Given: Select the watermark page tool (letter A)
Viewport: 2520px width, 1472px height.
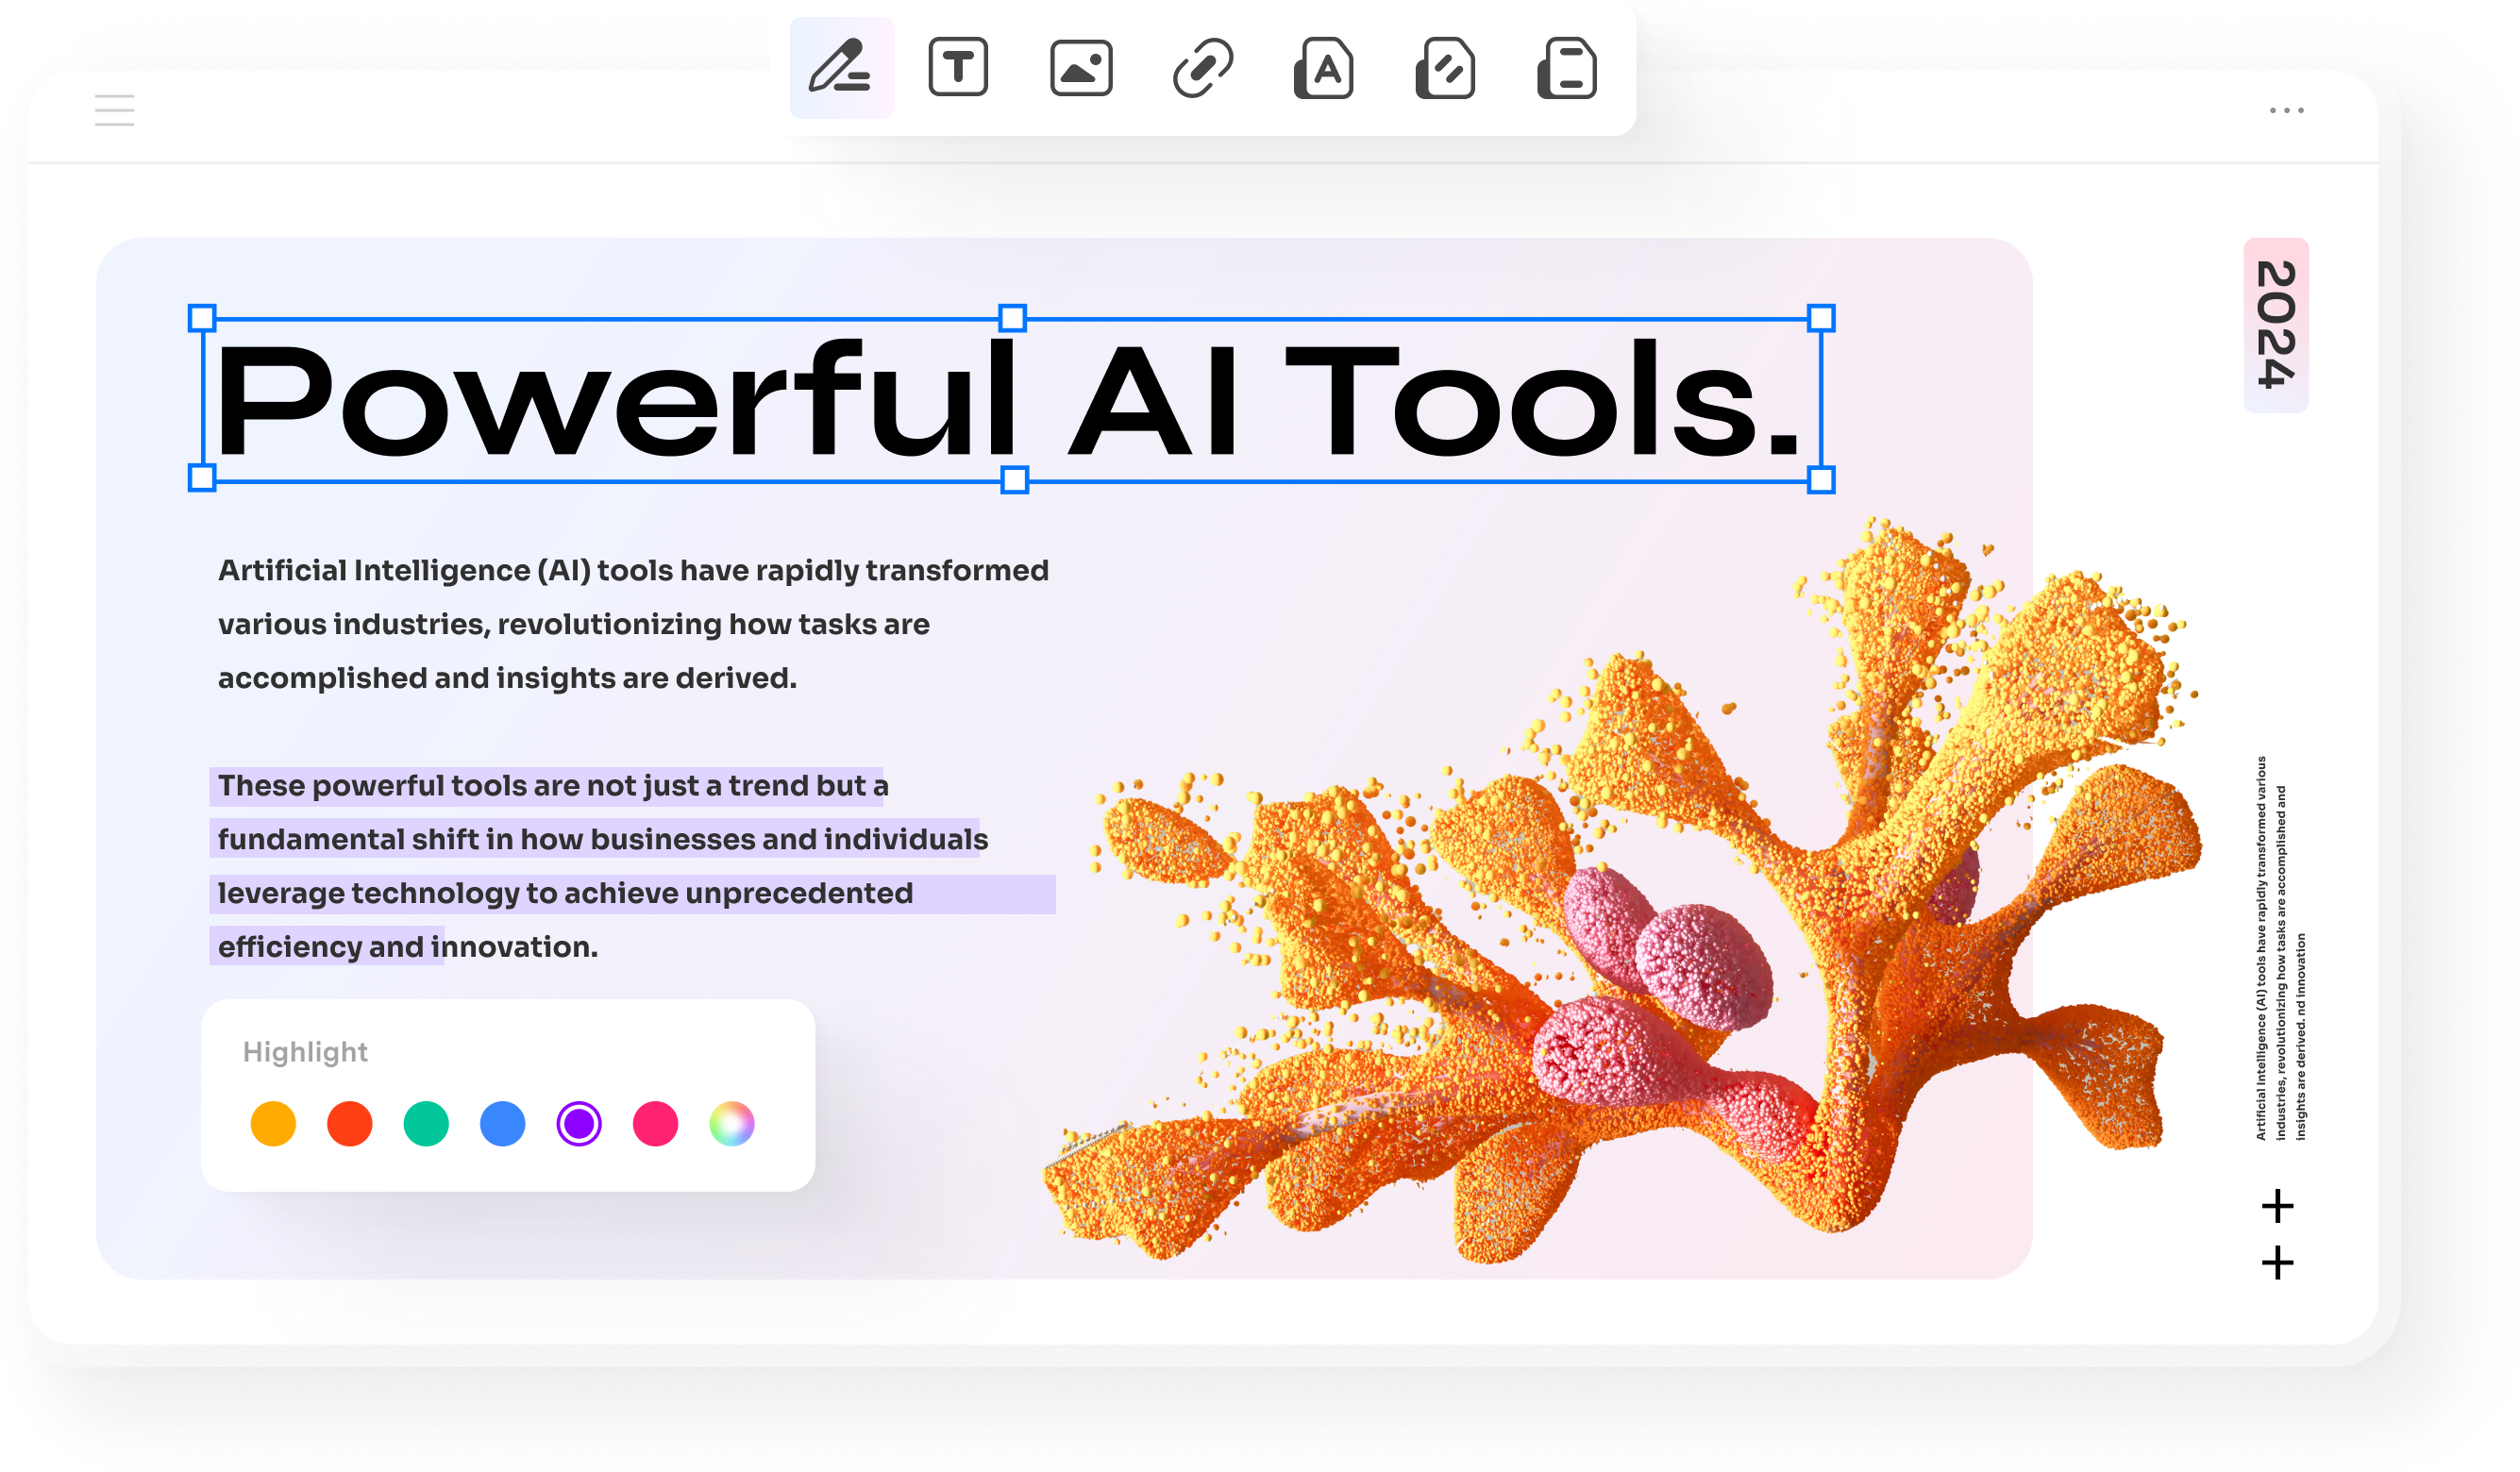Looking at the screenshot, I should click(x=1324, y=68).
